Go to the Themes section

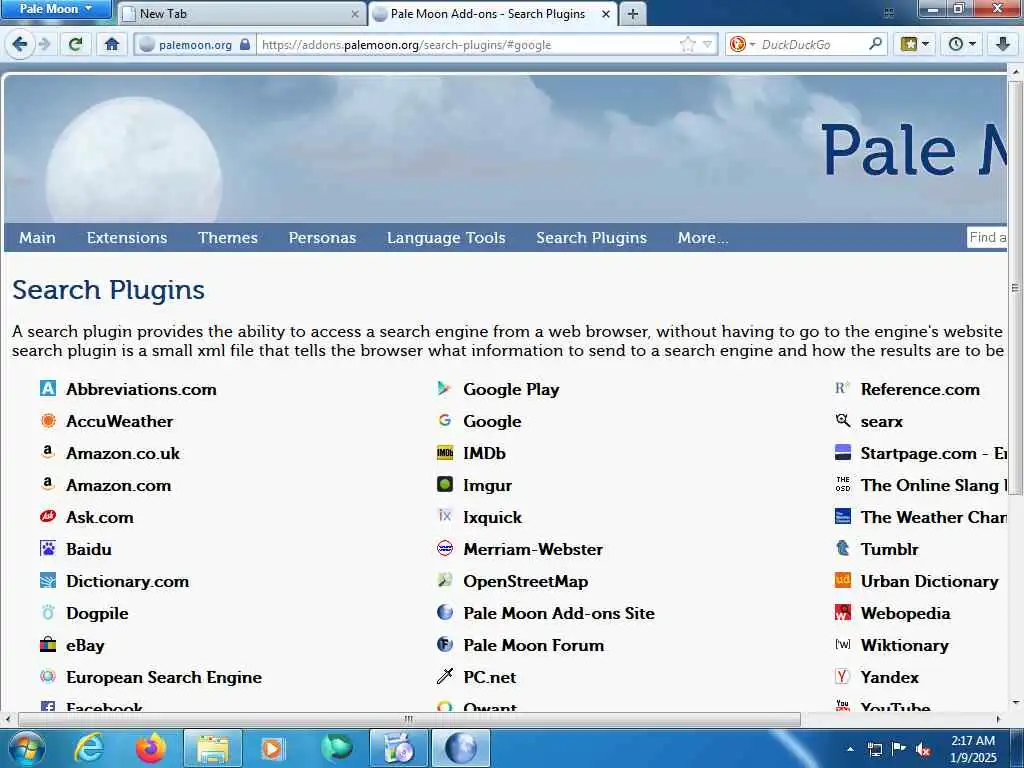228,238
